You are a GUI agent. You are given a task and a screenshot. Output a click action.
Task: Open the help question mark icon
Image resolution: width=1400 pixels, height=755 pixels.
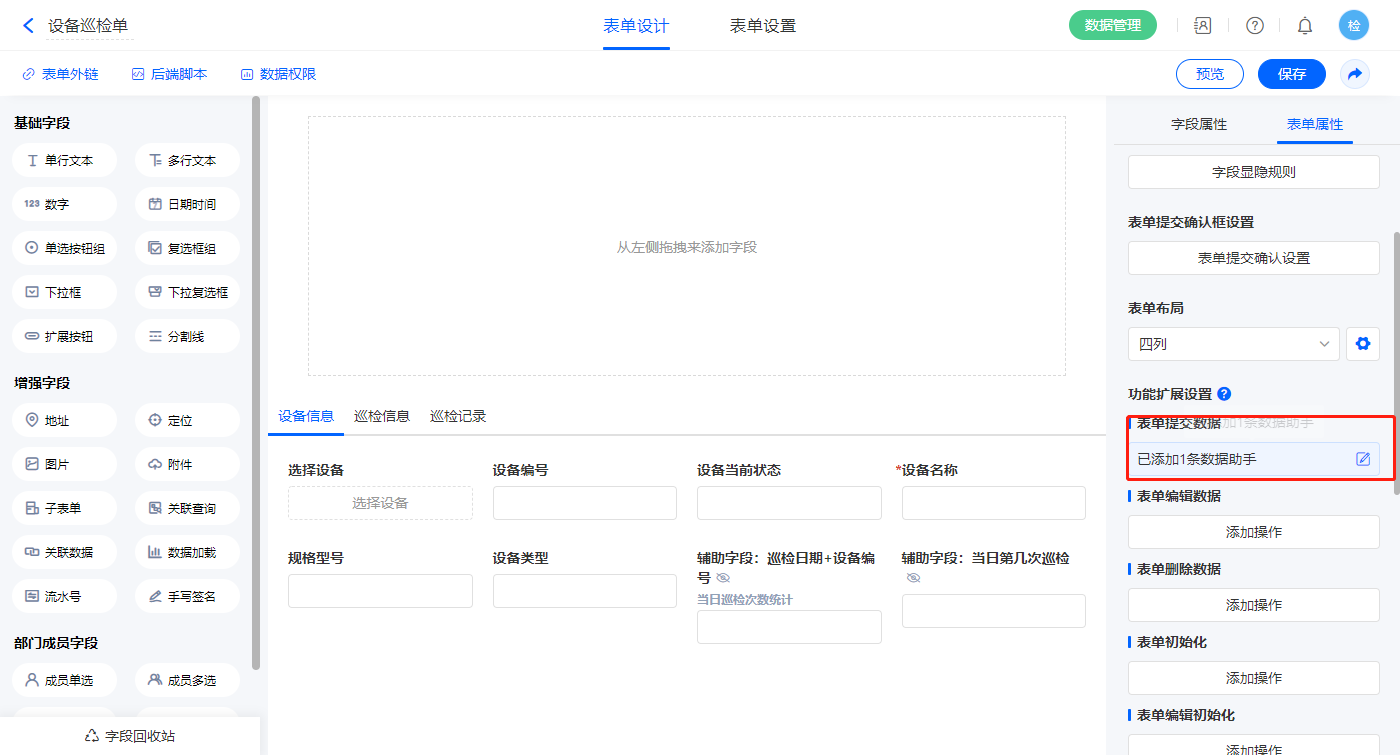[1254, 26]
